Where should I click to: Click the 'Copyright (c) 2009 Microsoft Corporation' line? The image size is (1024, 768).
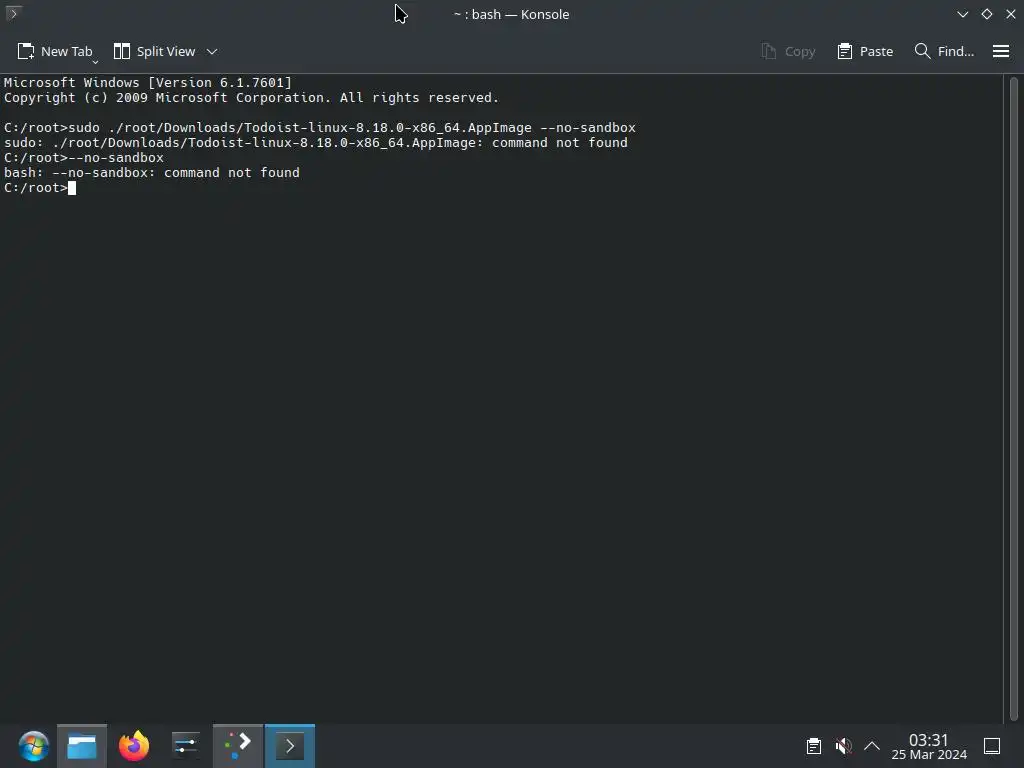(x=251, y=98)
